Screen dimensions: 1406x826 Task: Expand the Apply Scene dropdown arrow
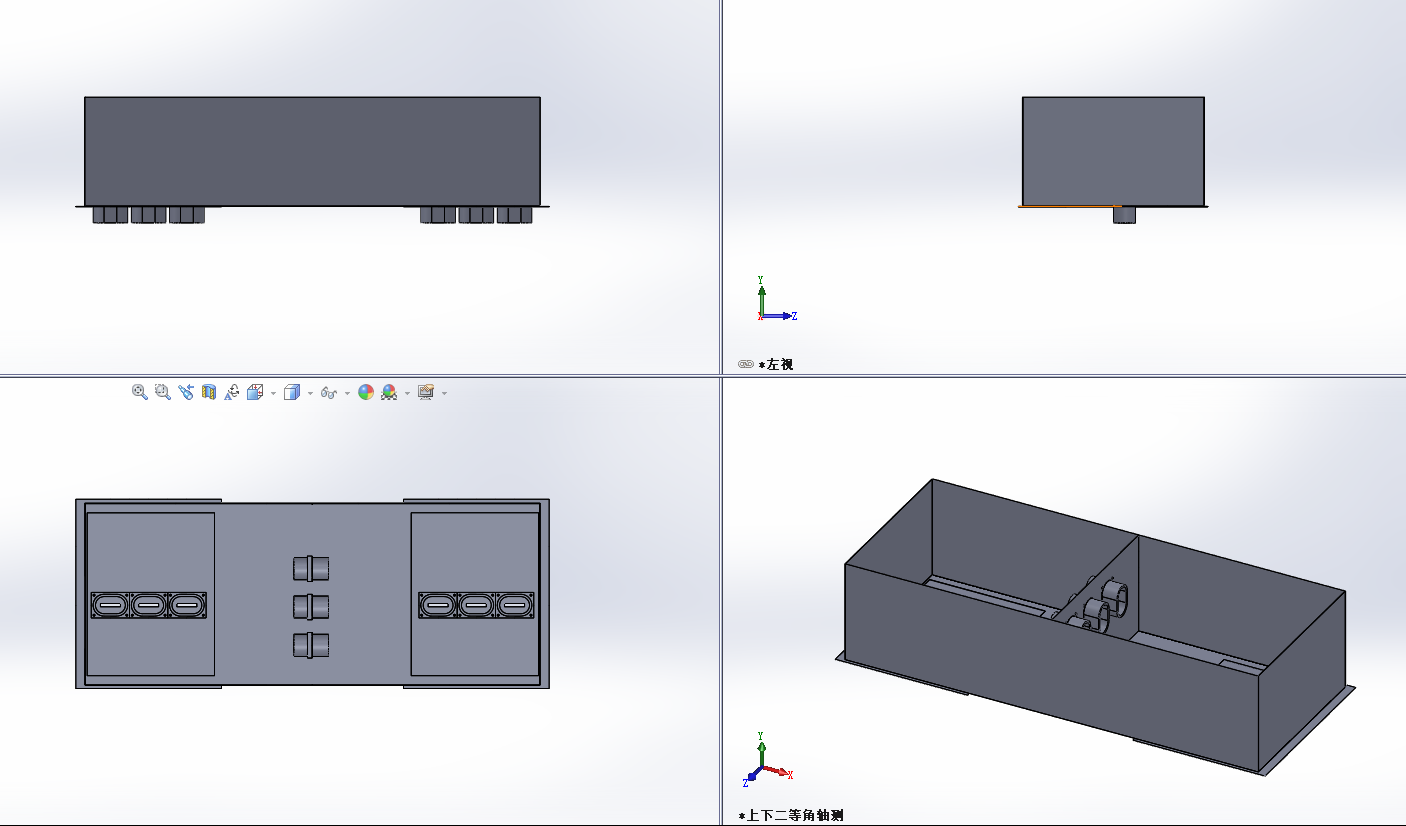pyautogui.click(x=407, y=393)
